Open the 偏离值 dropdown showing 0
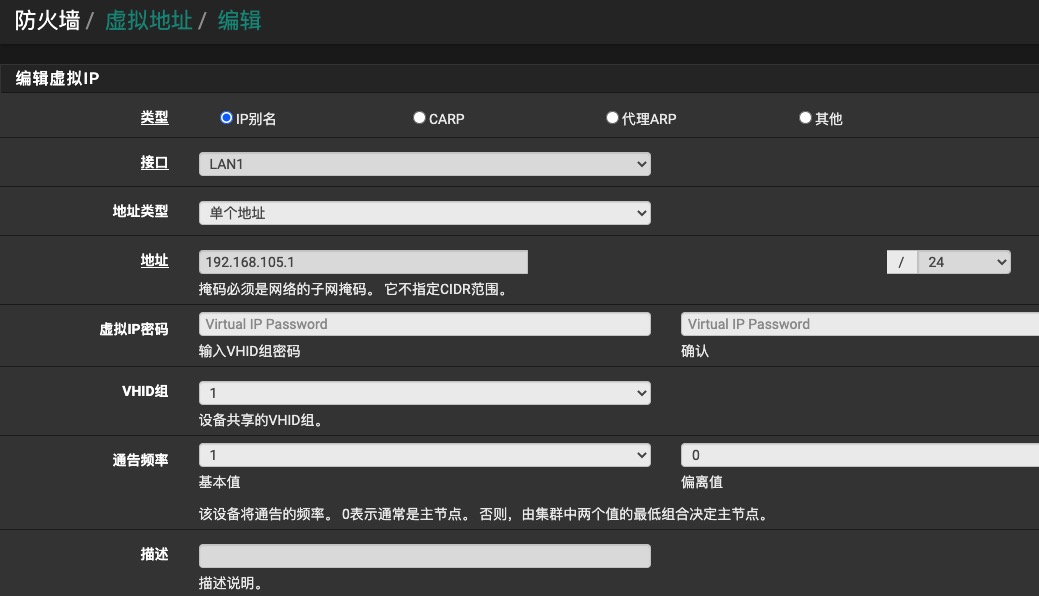The width and height of the screenshot is (1039, 596). coord(858,456)
